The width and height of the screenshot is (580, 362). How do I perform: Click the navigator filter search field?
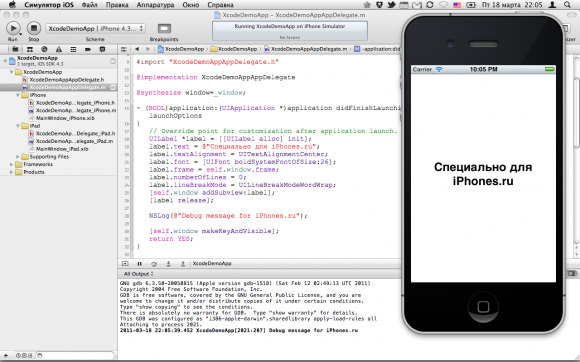[76, 355]
